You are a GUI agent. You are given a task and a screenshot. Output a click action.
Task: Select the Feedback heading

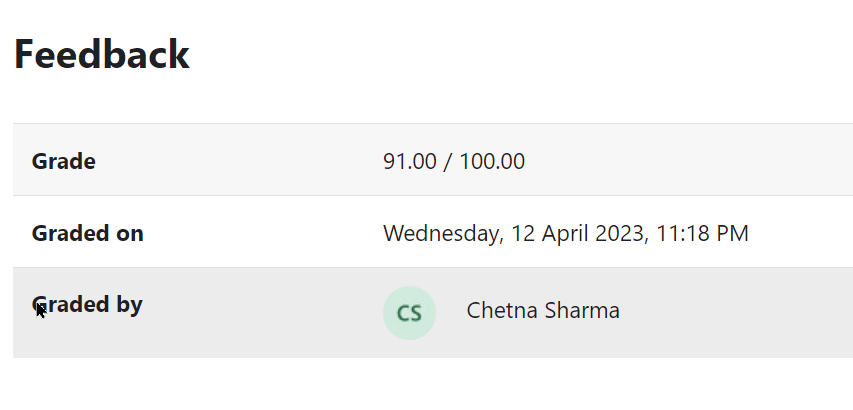tap(102, 54)
